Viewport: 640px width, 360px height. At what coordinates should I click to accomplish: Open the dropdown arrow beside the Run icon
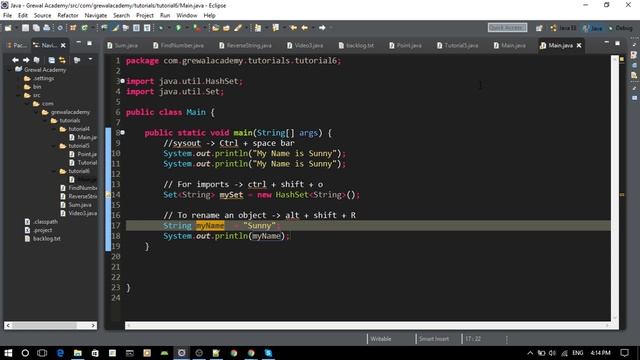pos(186,28)
